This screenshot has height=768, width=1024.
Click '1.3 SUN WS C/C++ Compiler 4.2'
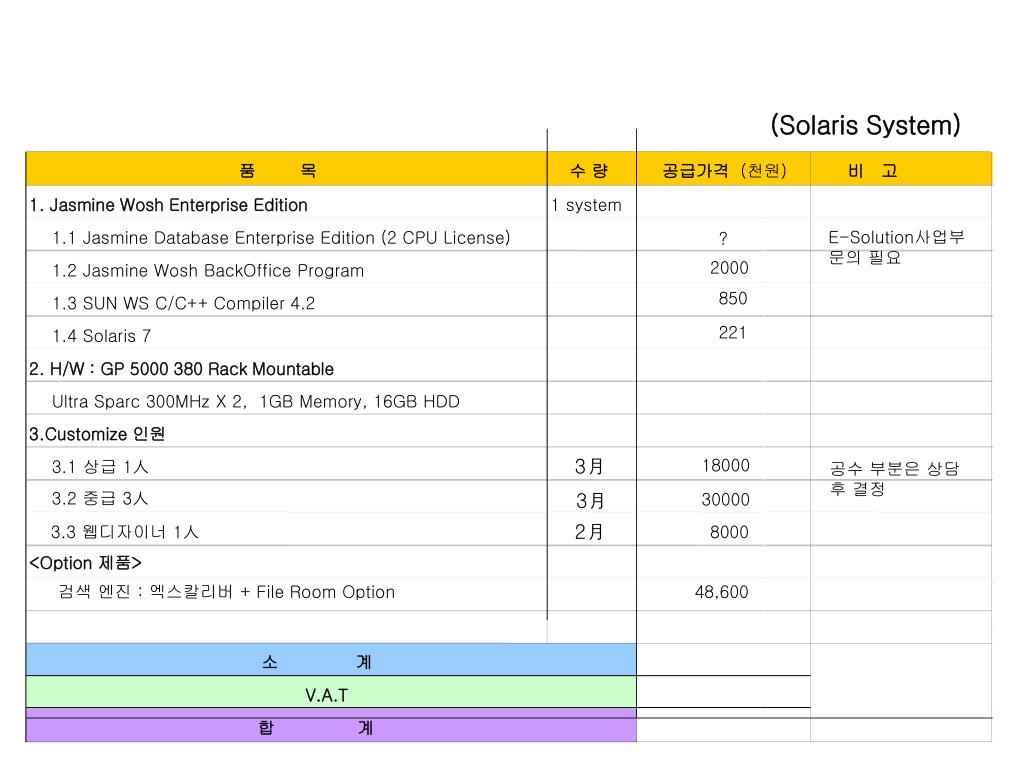184,303
